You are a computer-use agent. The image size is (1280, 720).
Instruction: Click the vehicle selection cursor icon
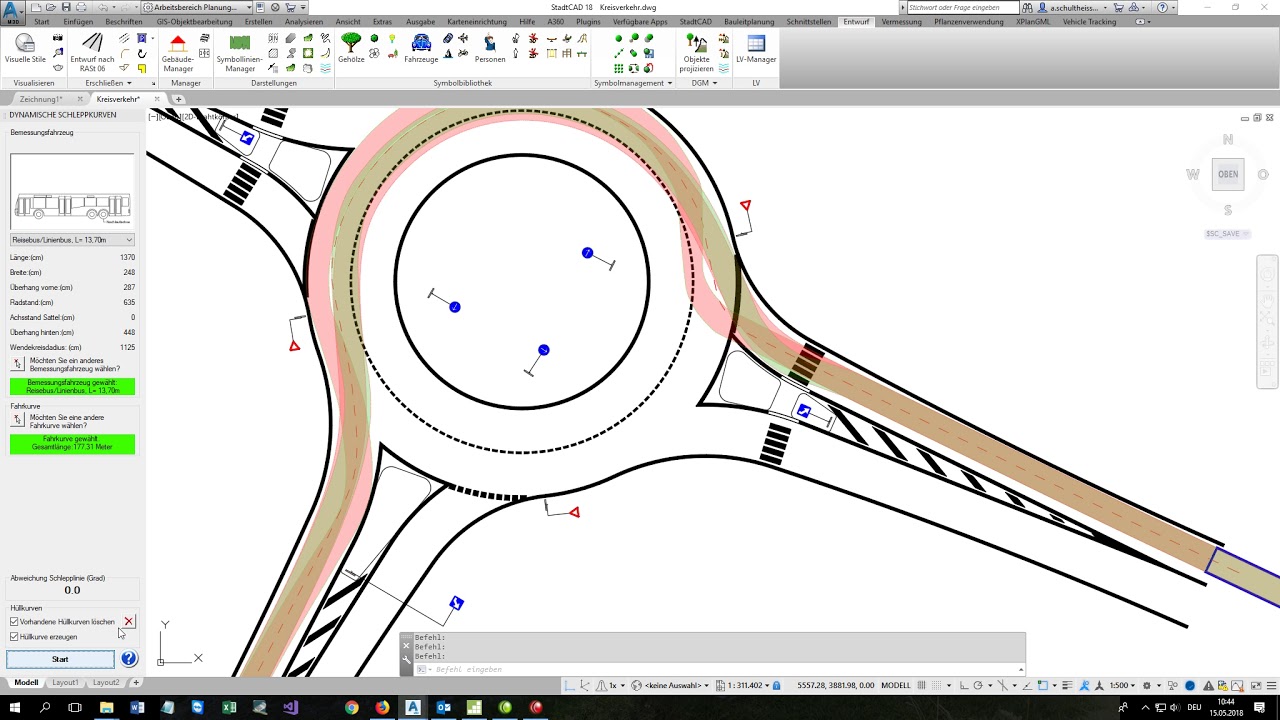[18, 364]
